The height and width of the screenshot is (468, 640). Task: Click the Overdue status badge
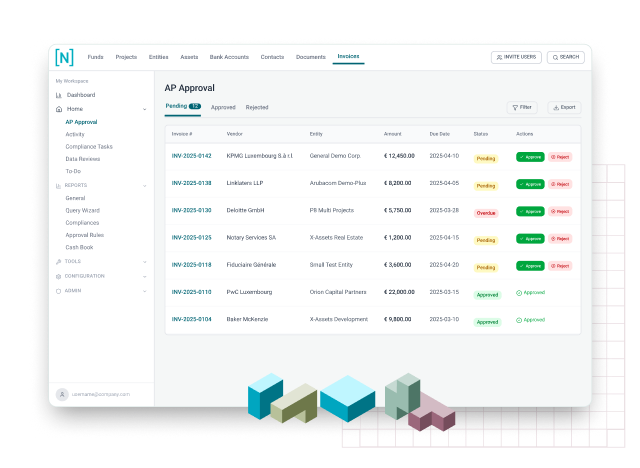point(486,213)
